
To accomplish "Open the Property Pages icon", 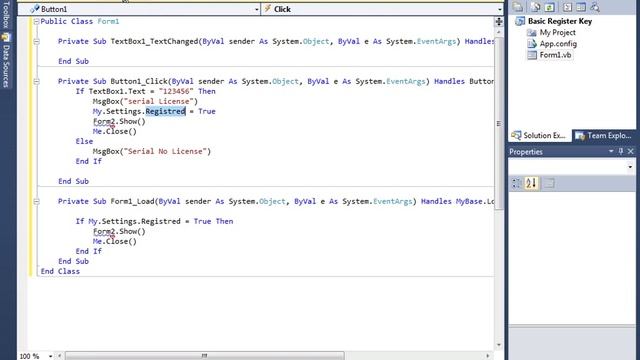I will tap(549, 183).
